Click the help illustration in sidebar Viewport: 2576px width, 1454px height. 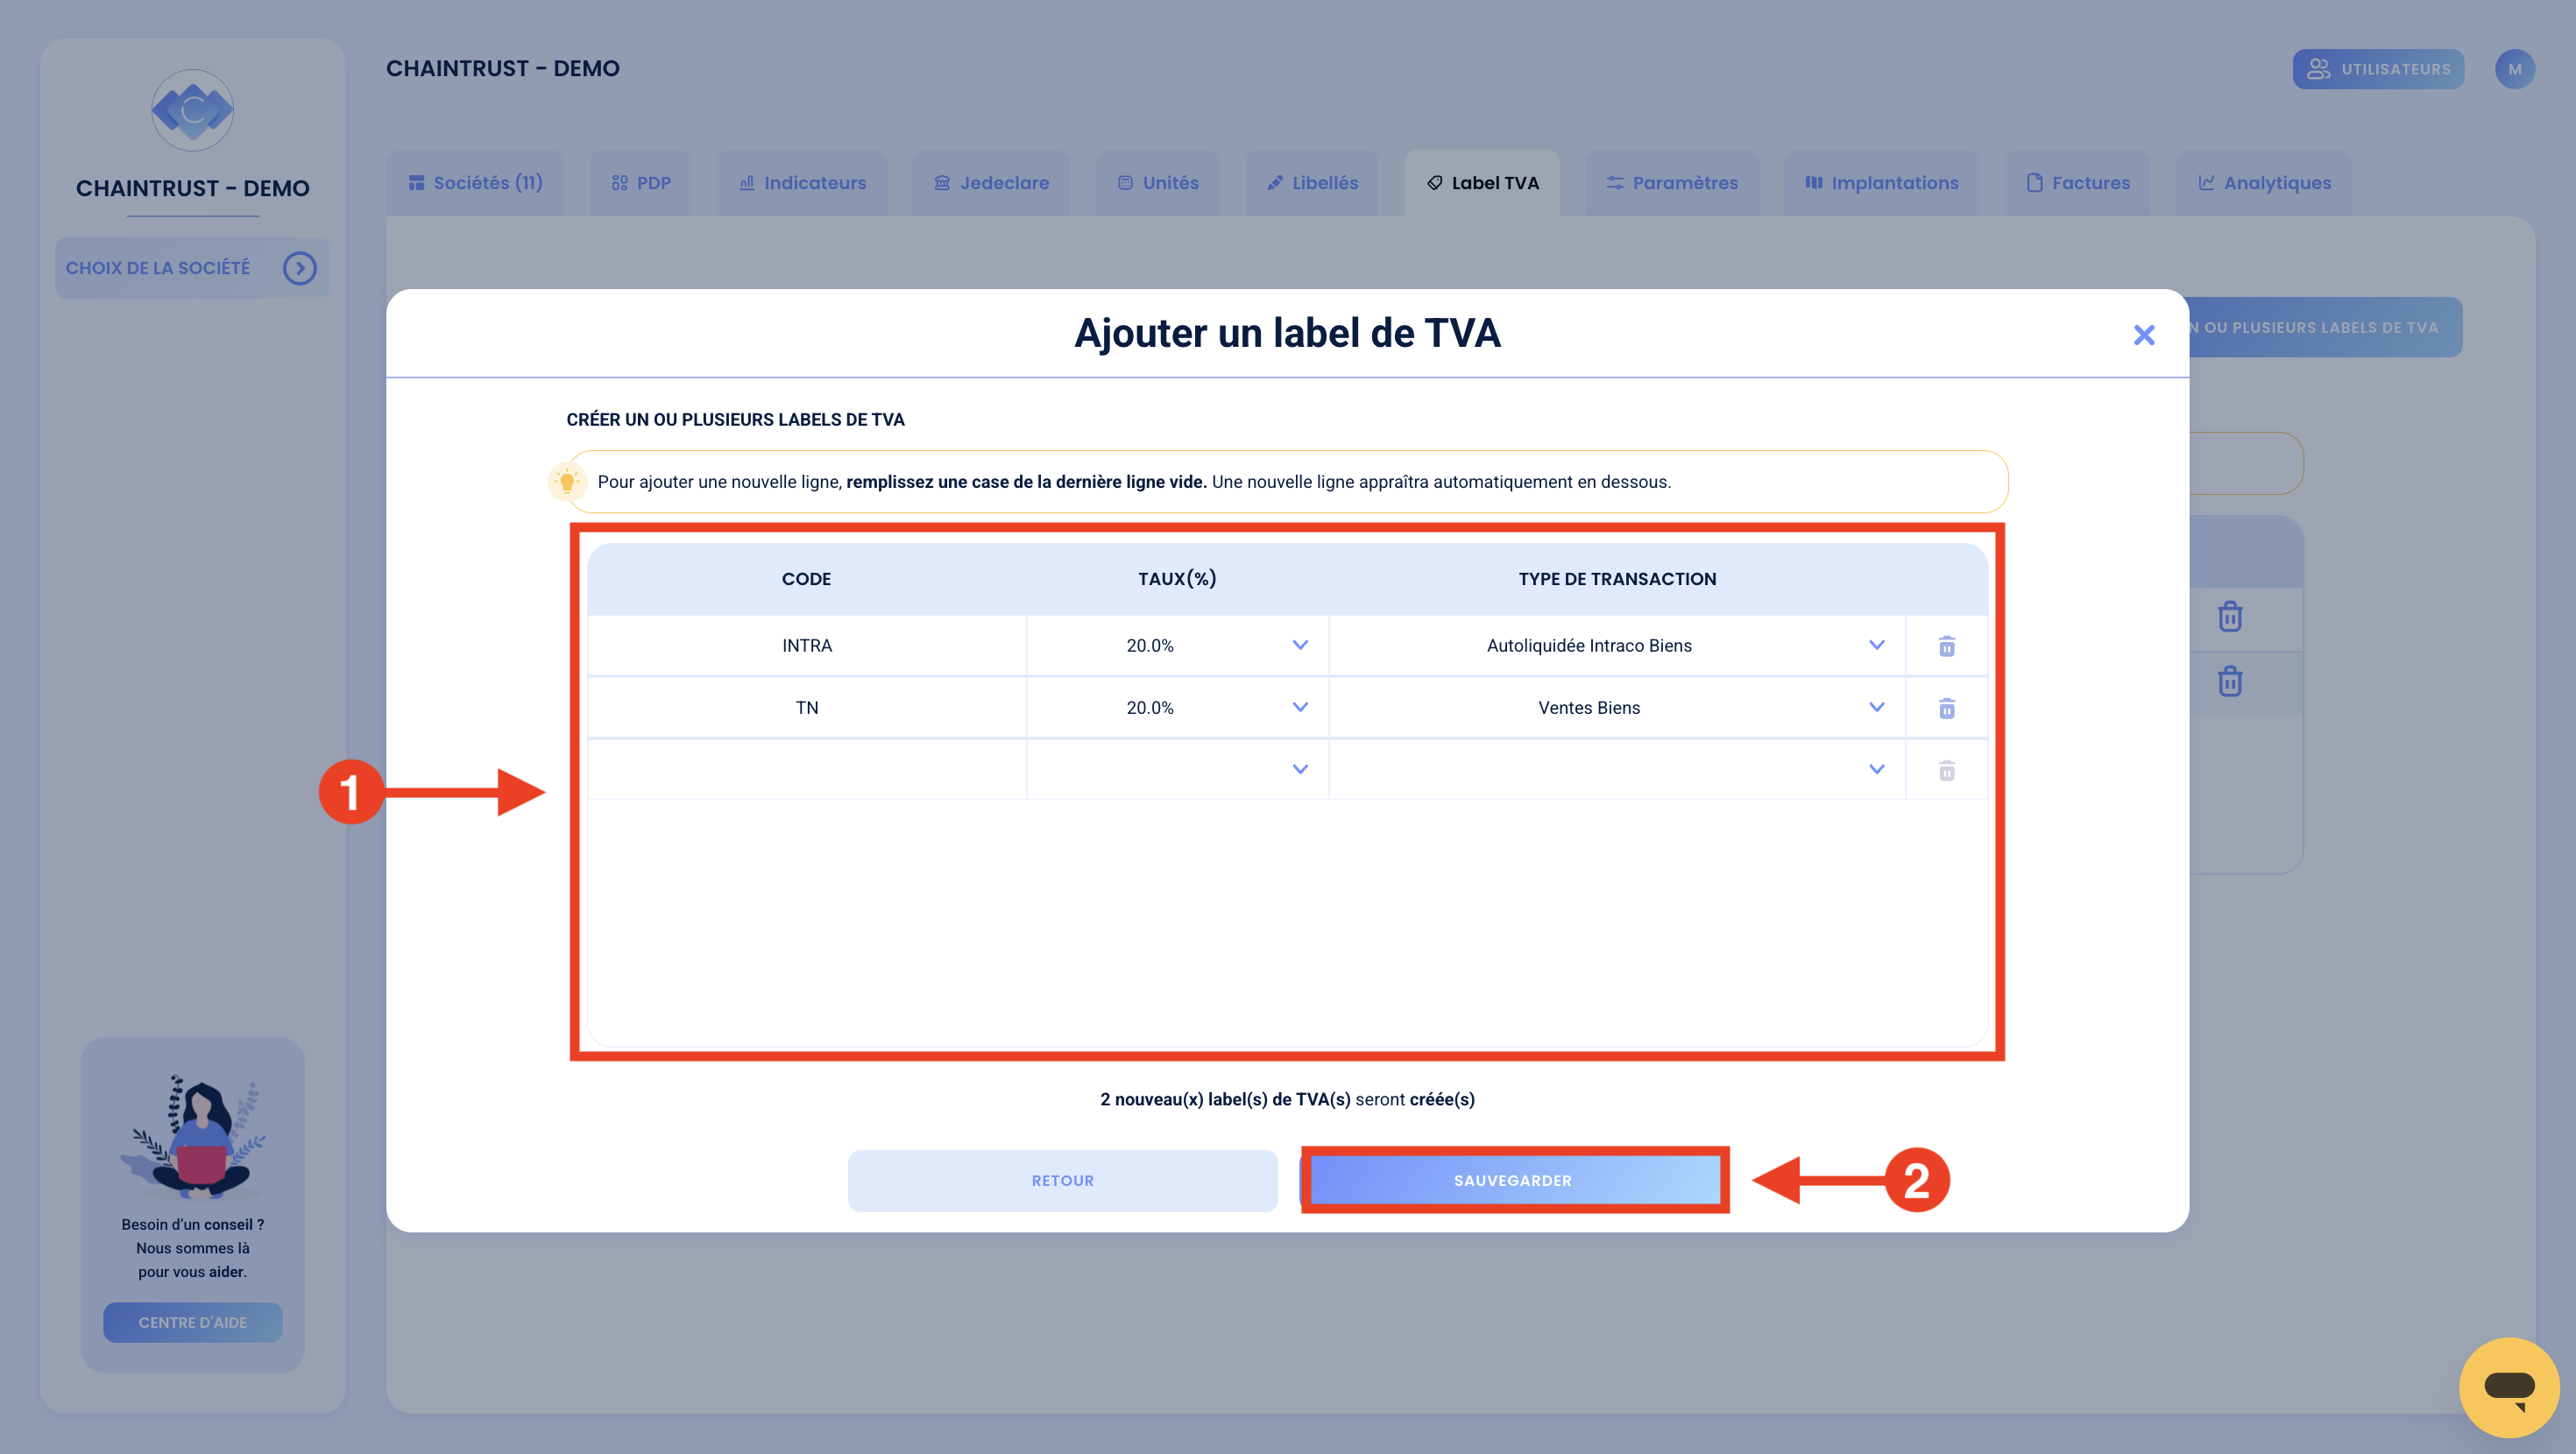coord(192,1137)
